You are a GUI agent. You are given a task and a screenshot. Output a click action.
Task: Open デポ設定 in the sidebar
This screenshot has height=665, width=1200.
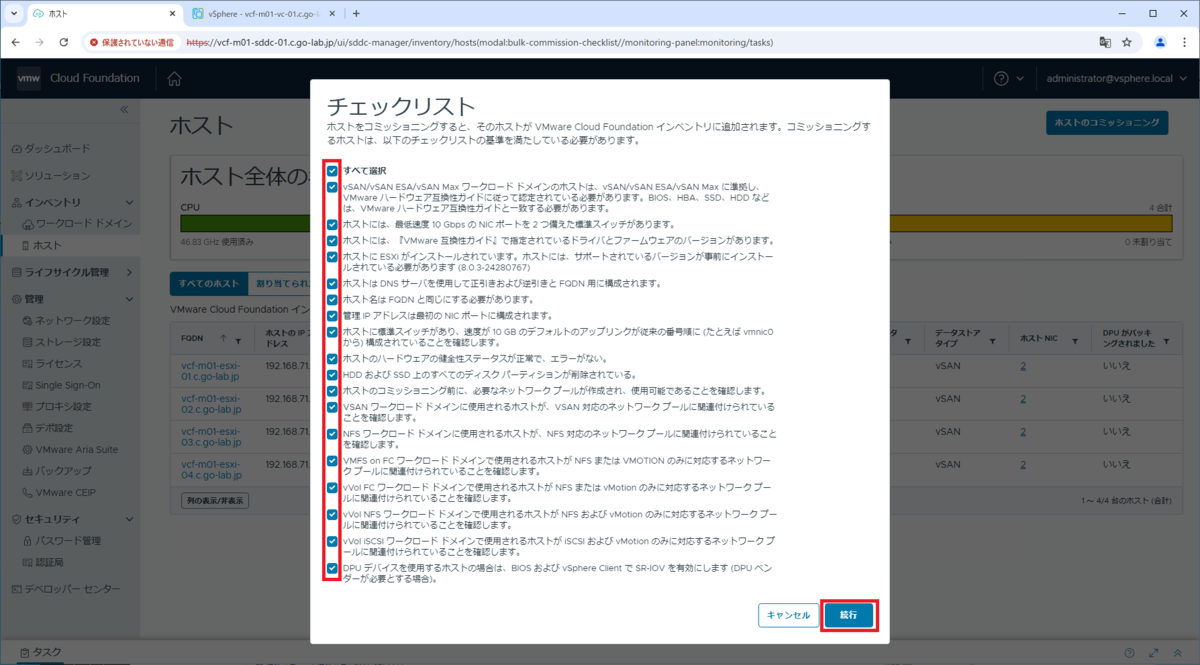point(56,428)
